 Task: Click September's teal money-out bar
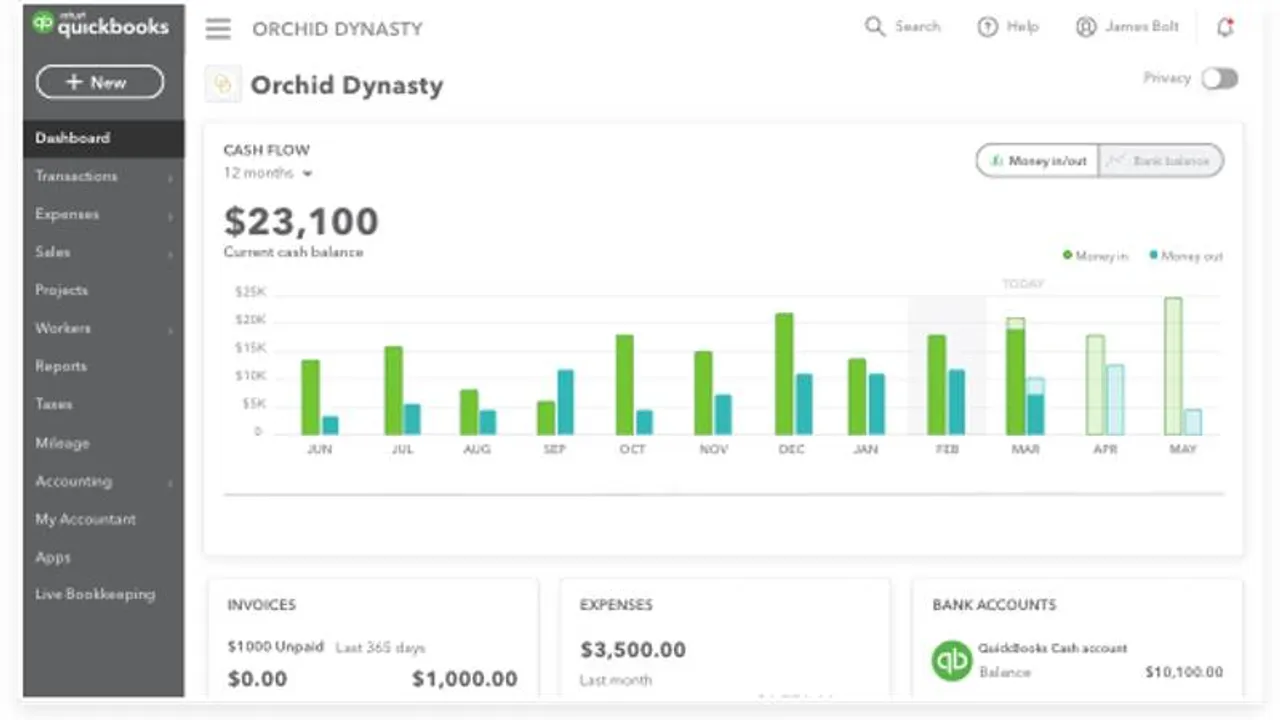tap(565, 402)
